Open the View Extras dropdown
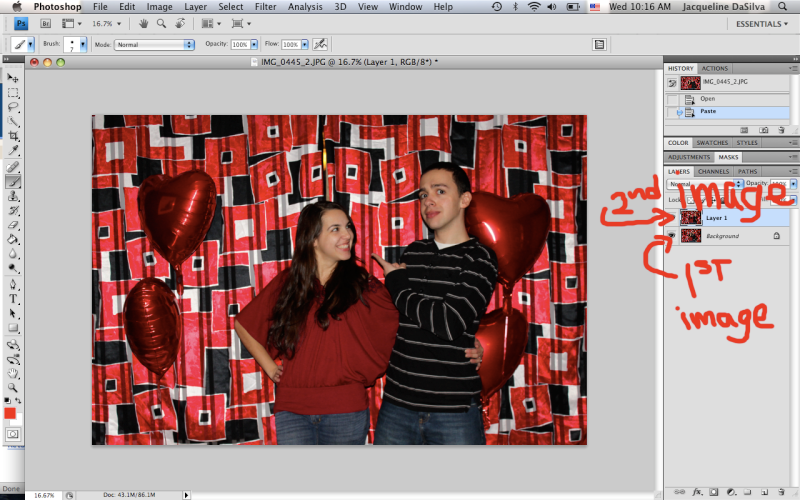This screenshot has width=800, height=500. pos(71,23)
